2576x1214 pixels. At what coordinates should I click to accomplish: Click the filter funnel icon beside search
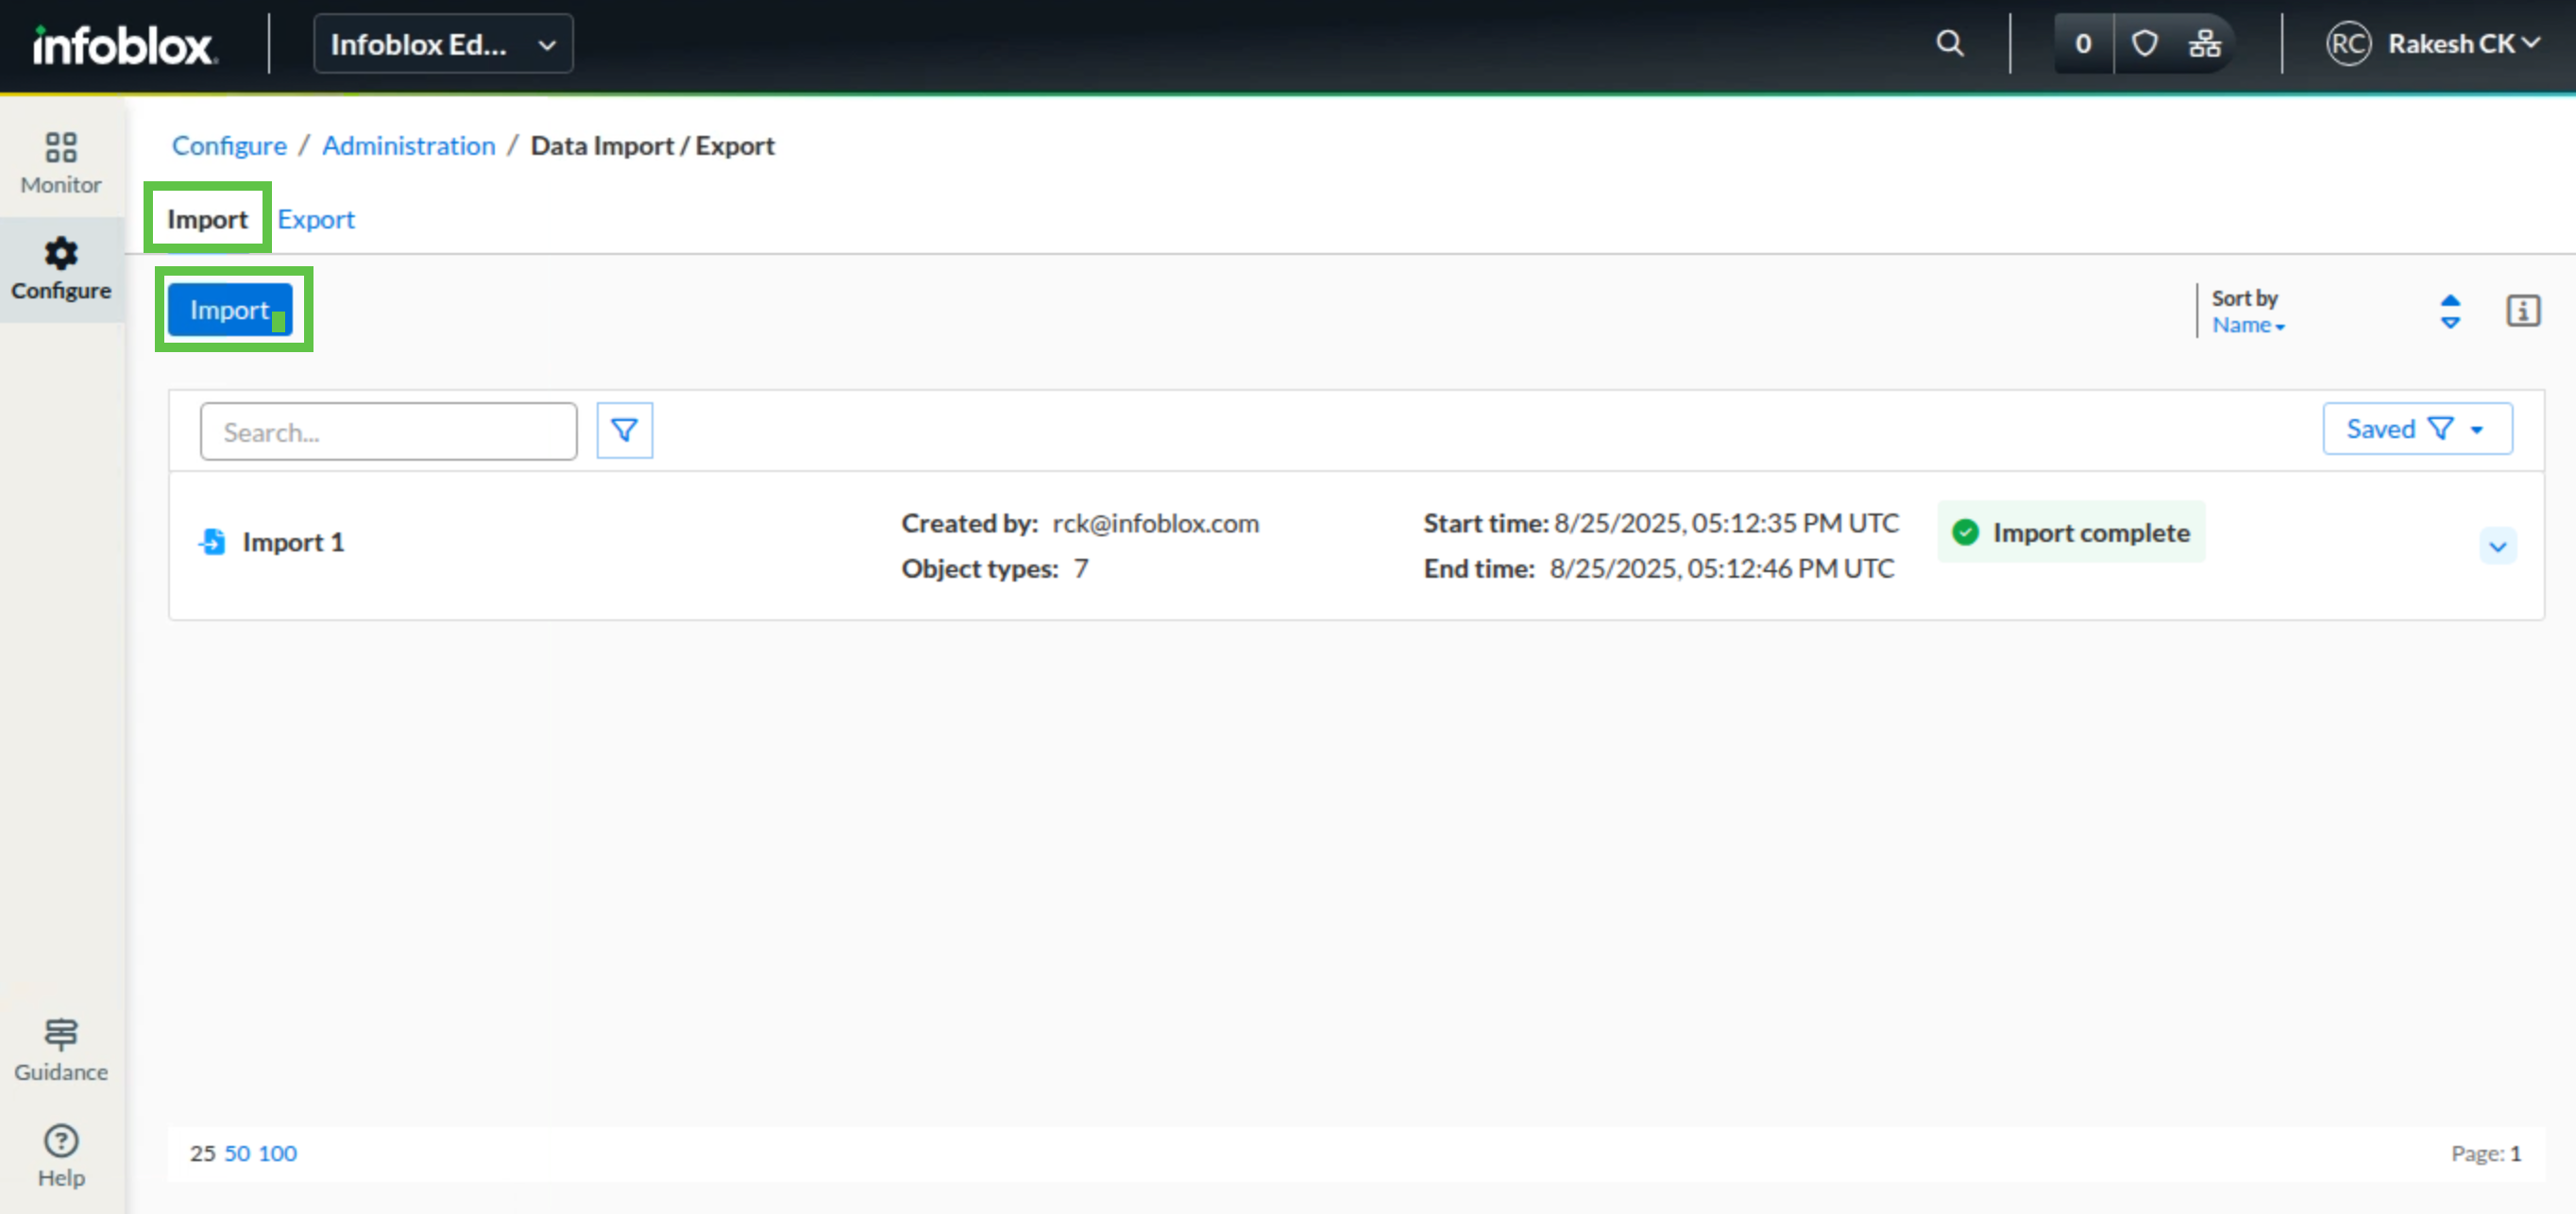click(625, 430)
